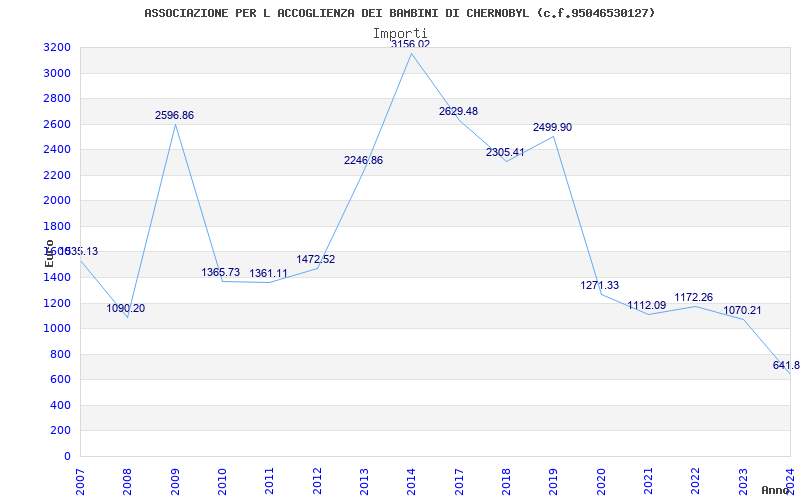Select the x-axis year 2019
800x500 pixels.
click(x=554, y=482)
